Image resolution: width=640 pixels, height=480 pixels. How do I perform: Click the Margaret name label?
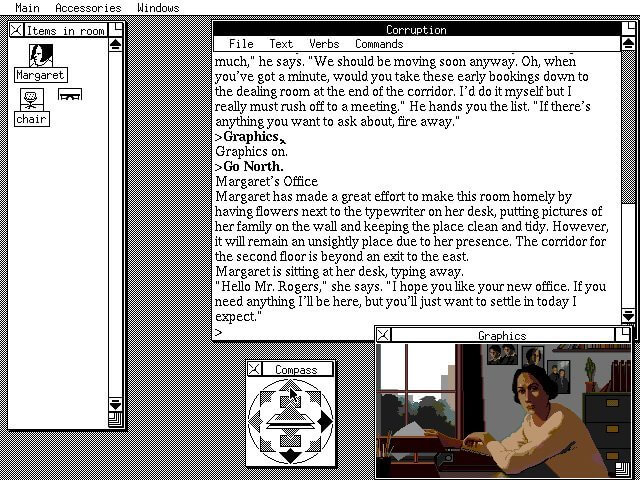click(x=40, y=75)
